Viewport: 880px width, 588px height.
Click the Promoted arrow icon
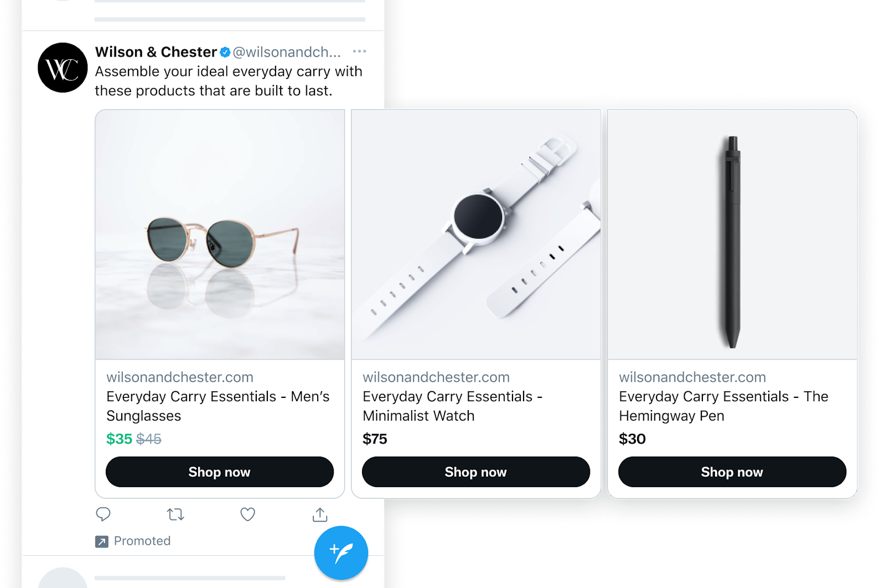[x=101, y=540]
